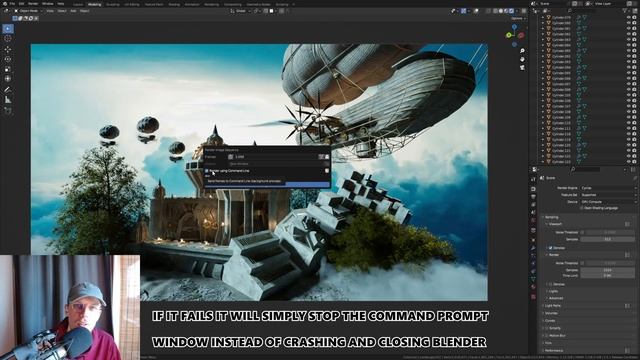Select the Rotate tool
This screenshot has height=360, width=640.
(x=8, y=59)
